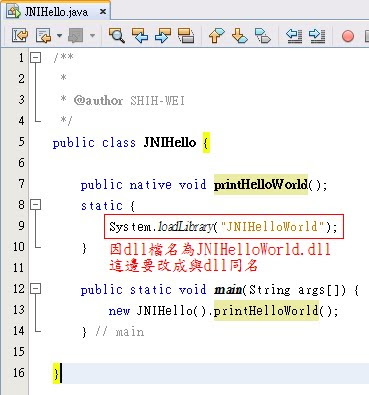Click Find Next Occurrence icon
The width and height of the screenshot is (369, 395).
coord(163,35)
